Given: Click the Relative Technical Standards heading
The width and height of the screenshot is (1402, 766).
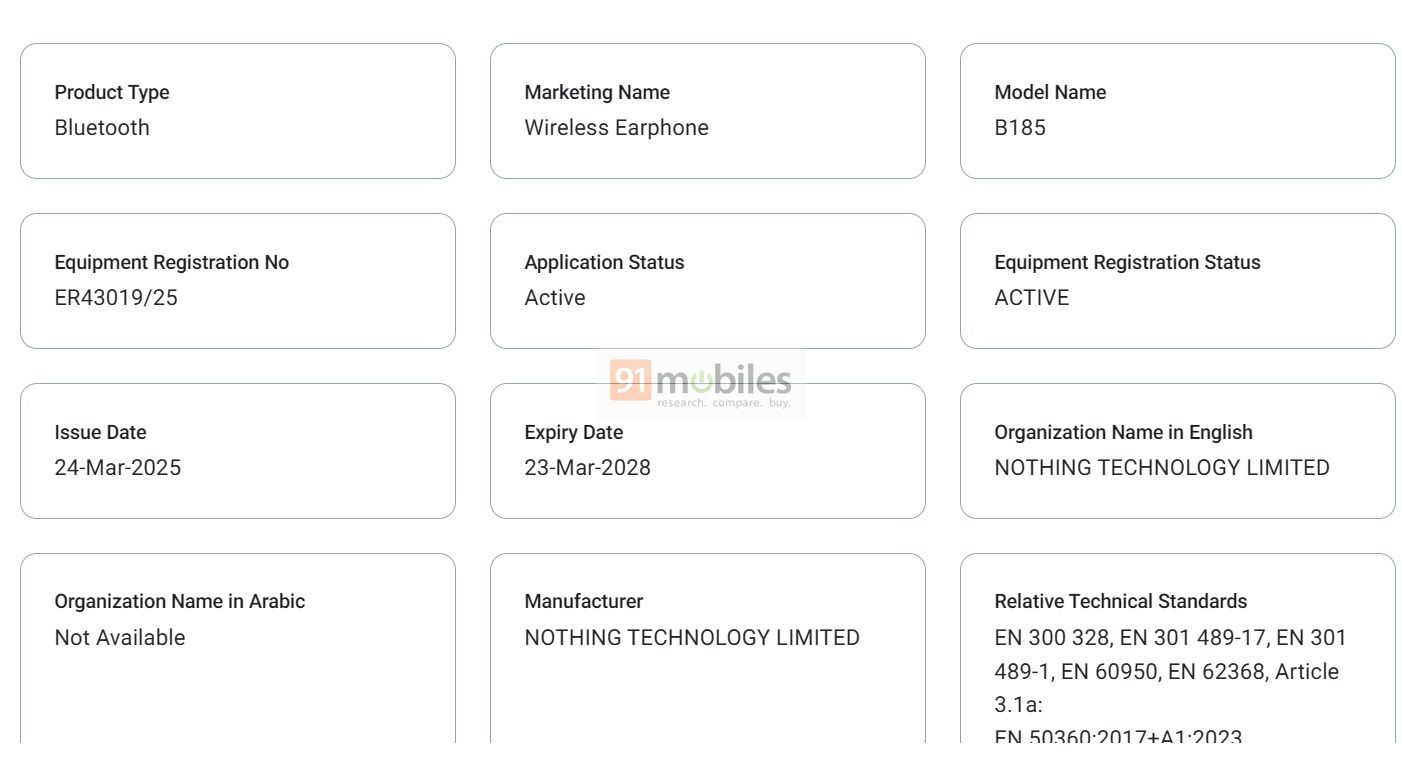Looking at the screenshot, I should (1121, 601).
